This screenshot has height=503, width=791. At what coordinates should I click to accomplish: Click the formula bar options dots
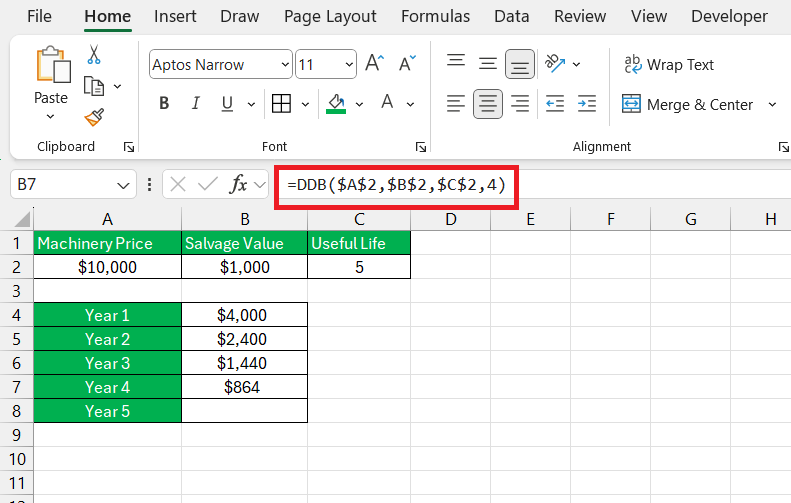pos(149,185)
